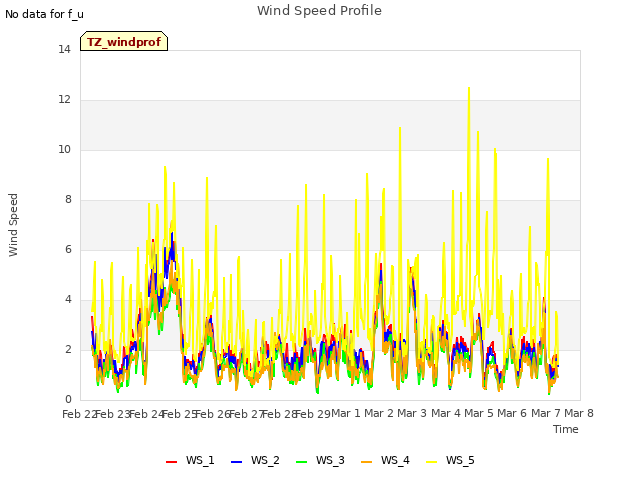Click the Wind Speed y-axis title
Screen dimensions: 640x480
coord(13,225)
